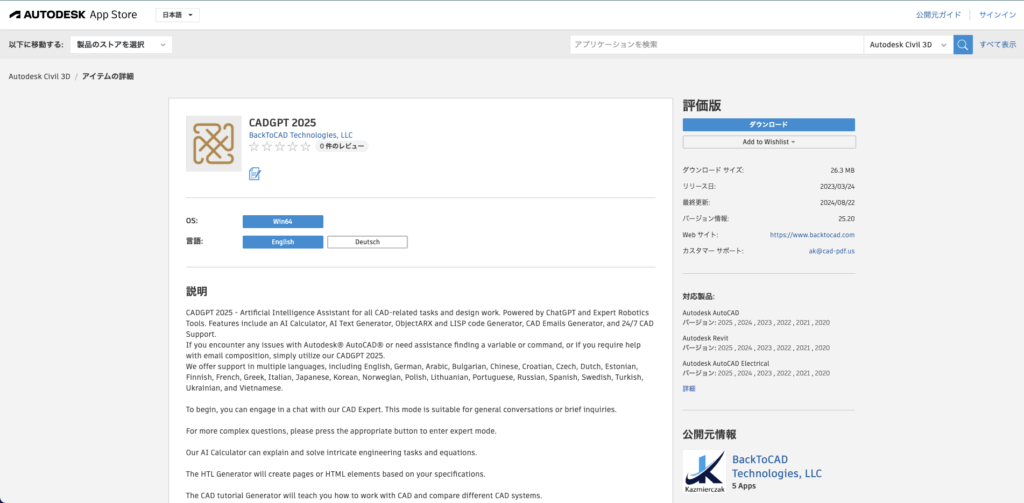Open the Autodesk Civil 3D search filter dropdown

tap(907, 45)
